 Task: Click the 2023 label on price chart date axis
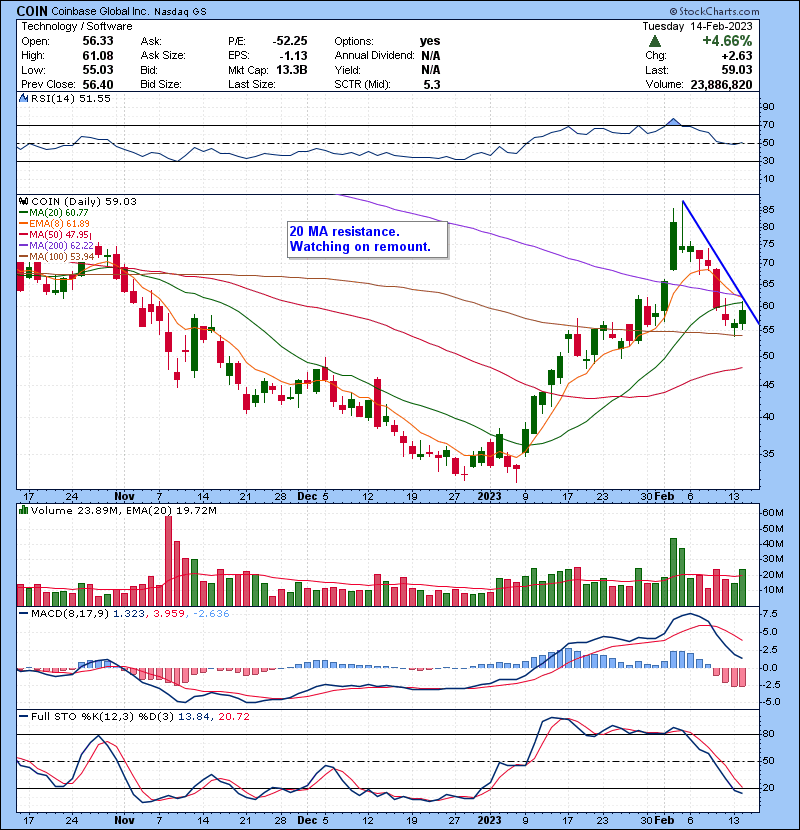[489, 497]
